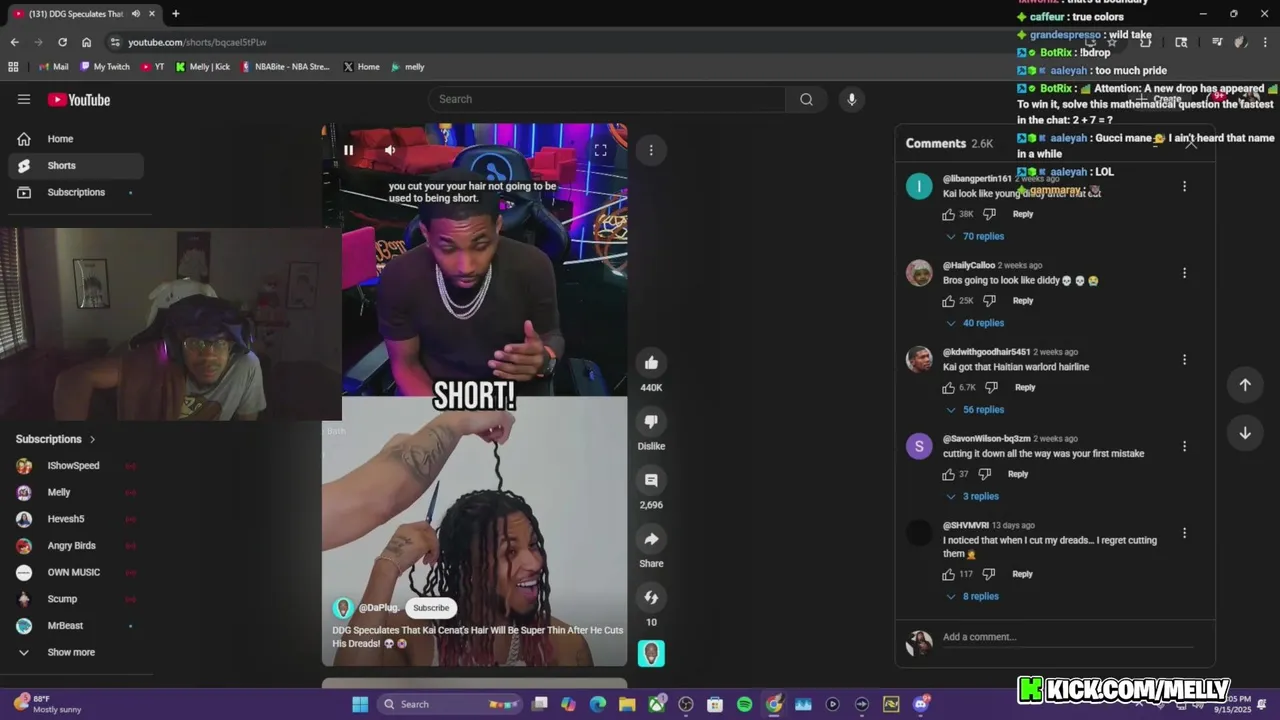
Task: Dislike the Short
Action: (x=651, y=422)
